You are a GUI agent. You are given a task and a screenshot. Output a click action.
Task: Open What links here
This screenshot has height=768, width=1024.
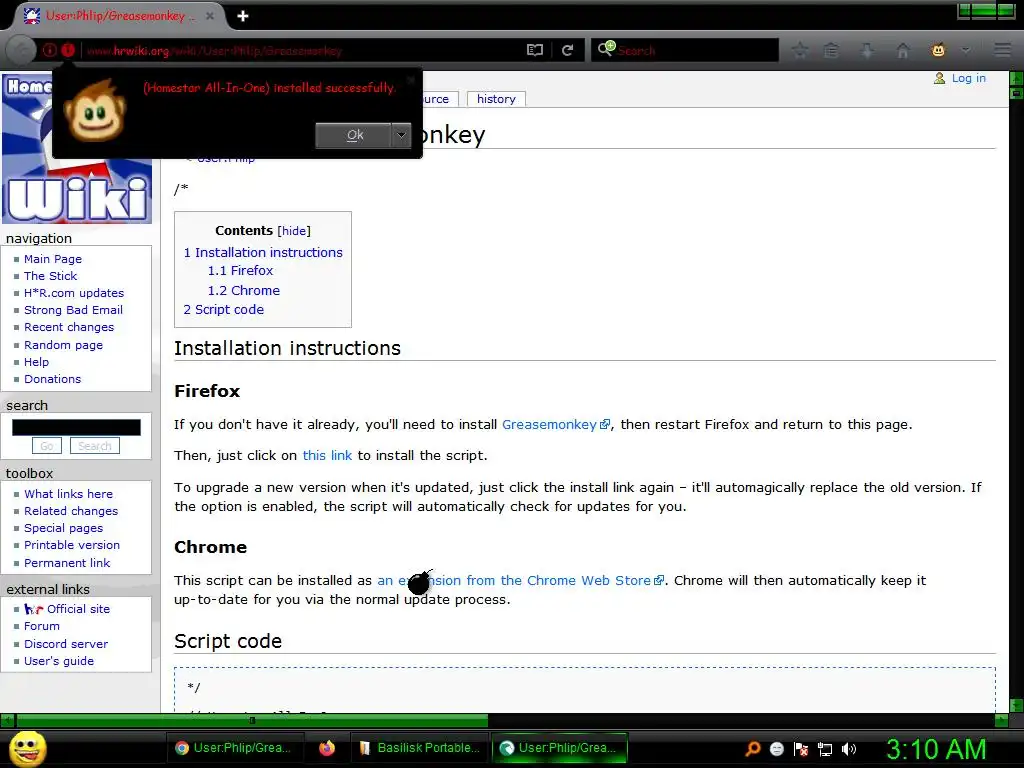pos(68,494)
